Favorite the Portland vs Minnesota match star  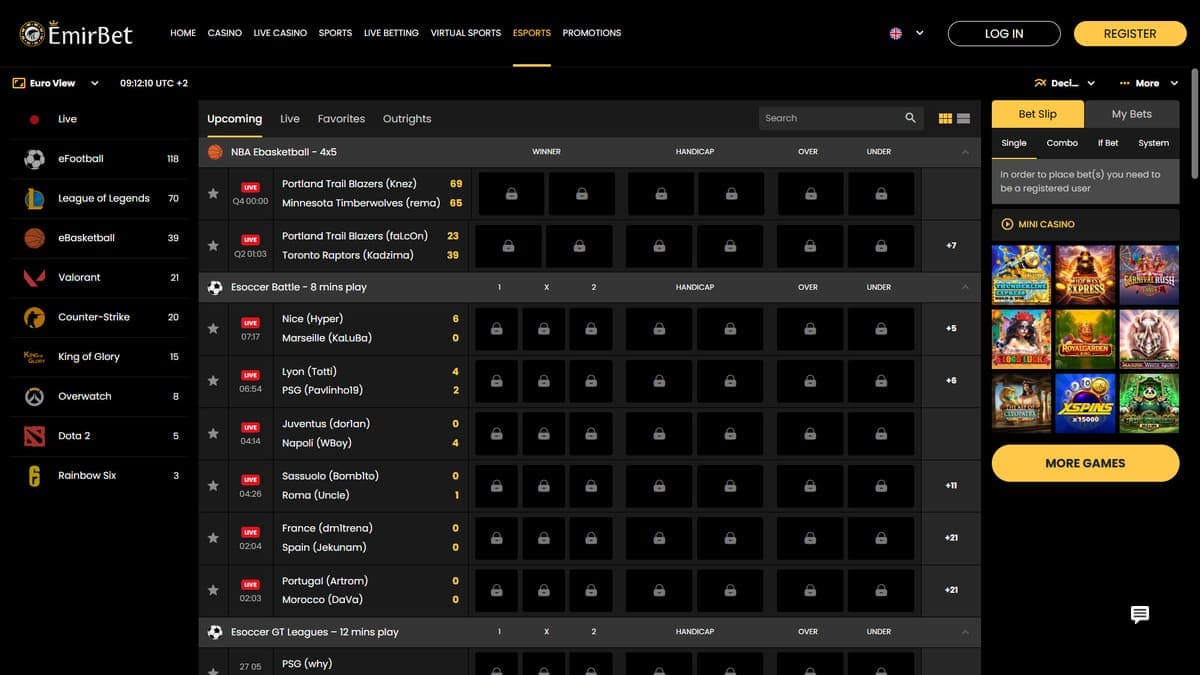(x=213, y=193)
